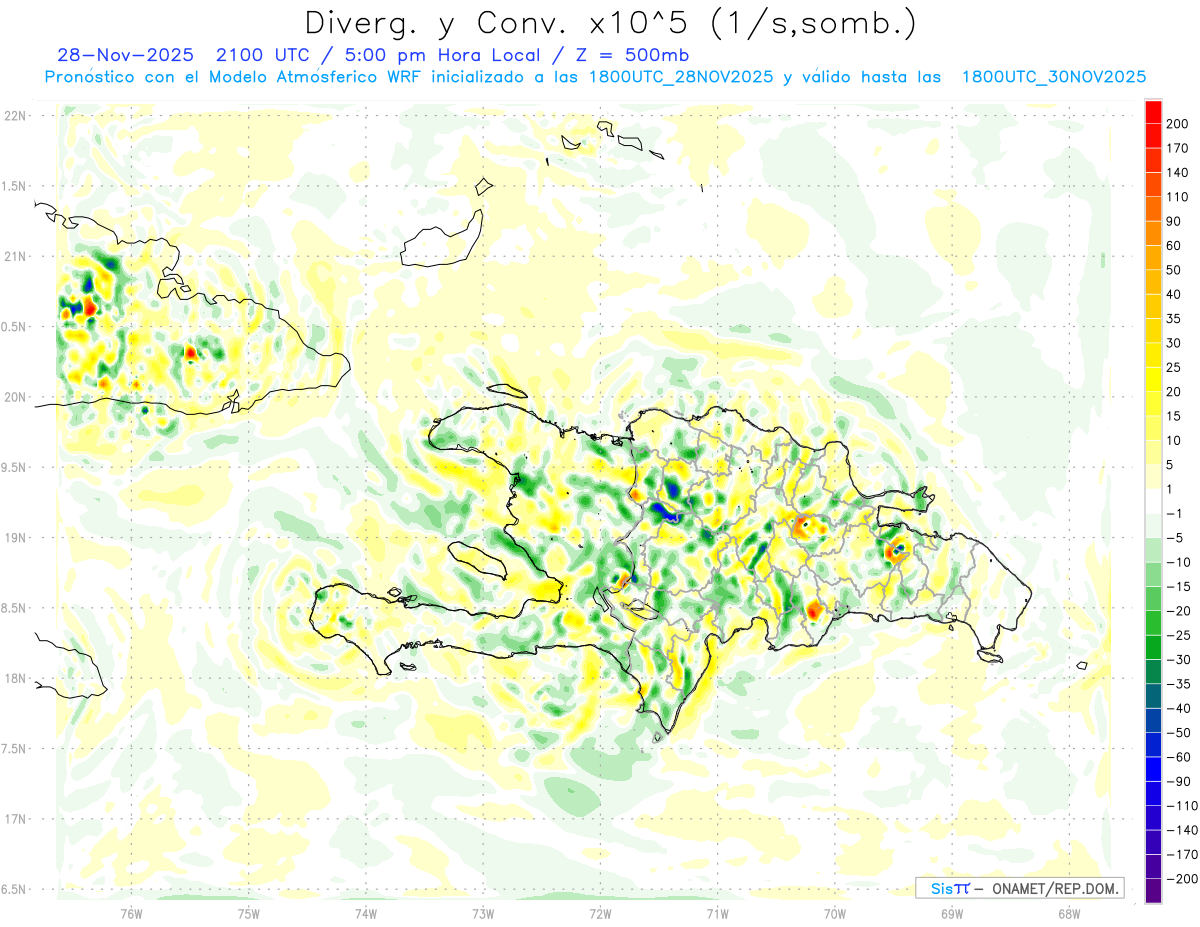This screenshot has width=1200, height=927.
Task: Click the latitude label '0.5N'
Action: point(14,327)
